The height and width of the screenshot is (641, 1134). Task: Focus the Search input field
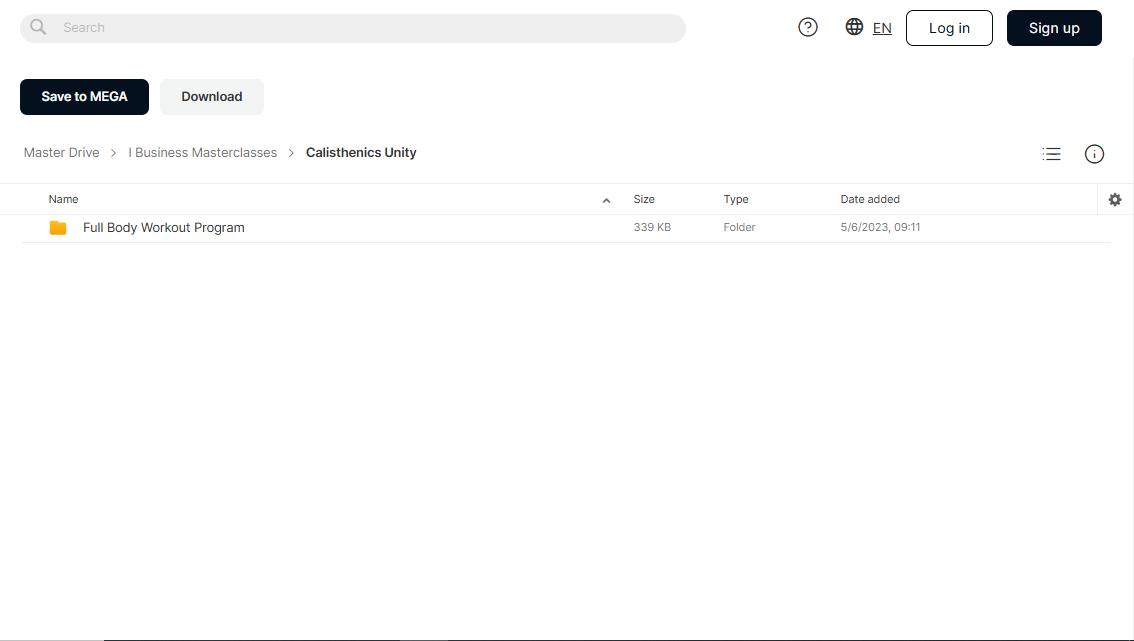click(353, 28)
